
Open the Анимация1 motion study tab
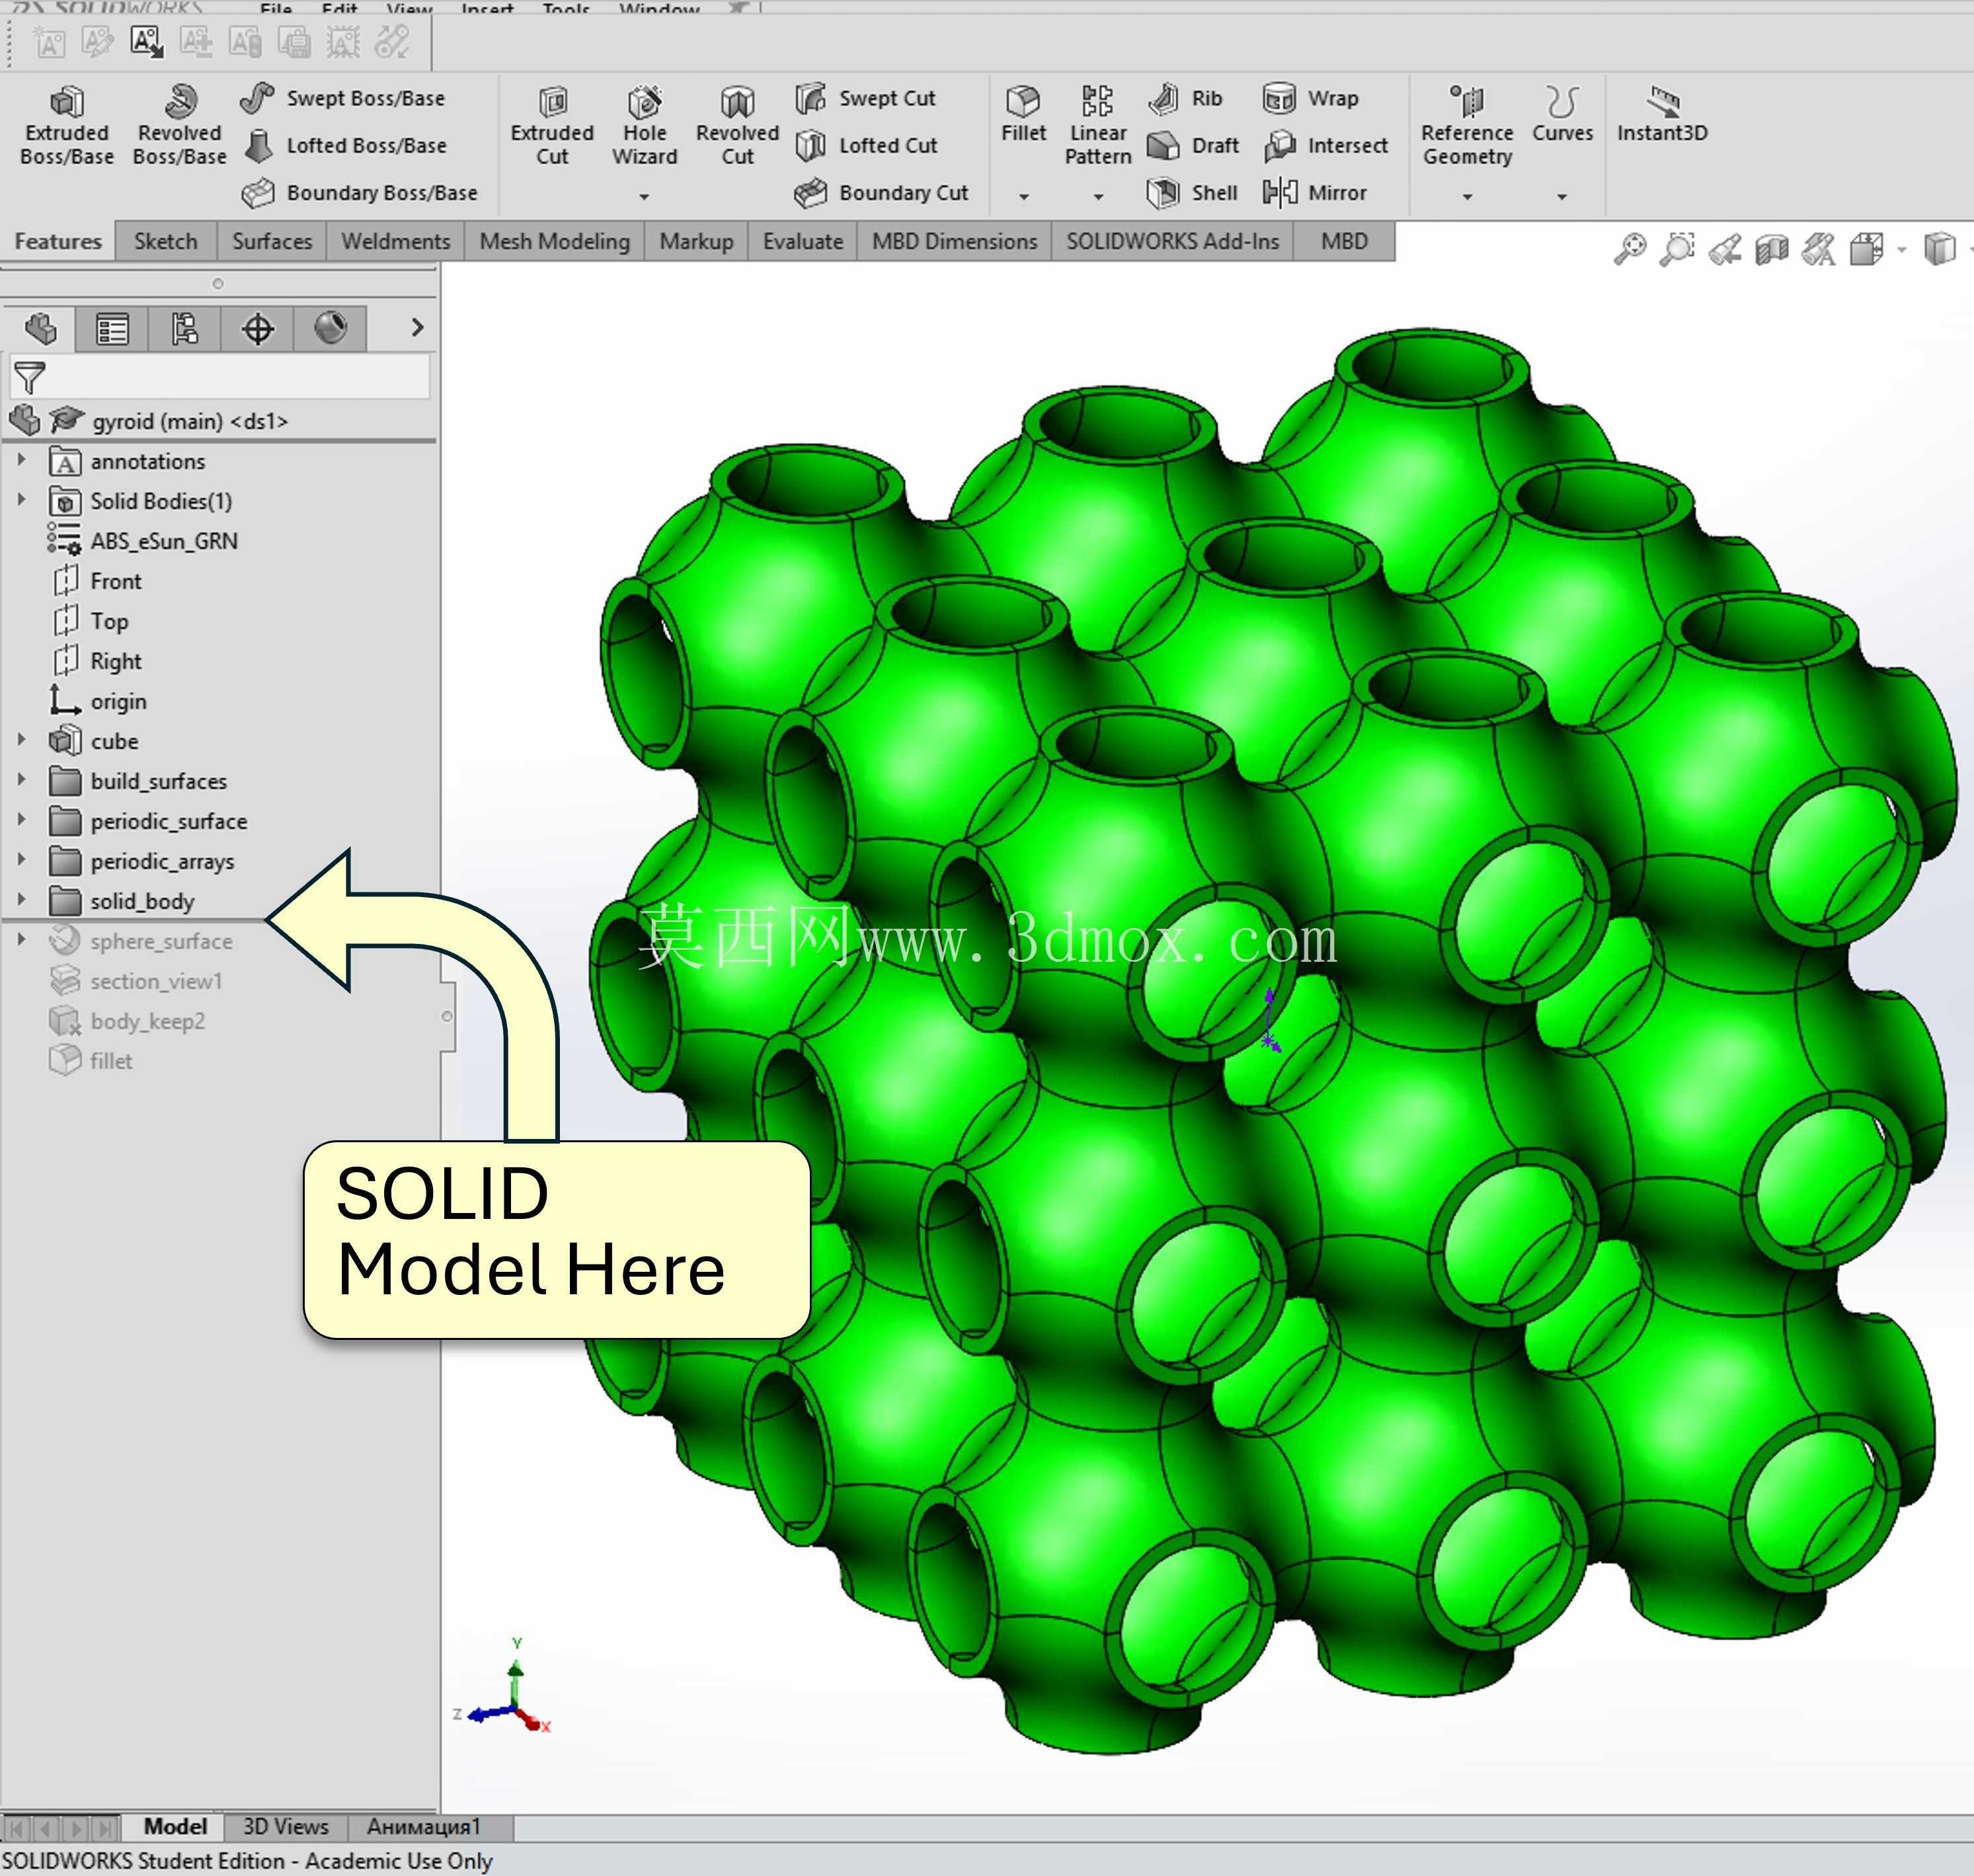pyautogui.click(x=424, y=1827)
